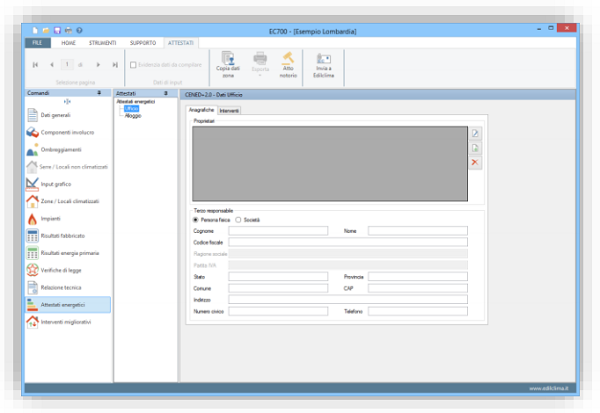Go to next page arrow
This screenshot has height=413, width=600.
point(100,64)
